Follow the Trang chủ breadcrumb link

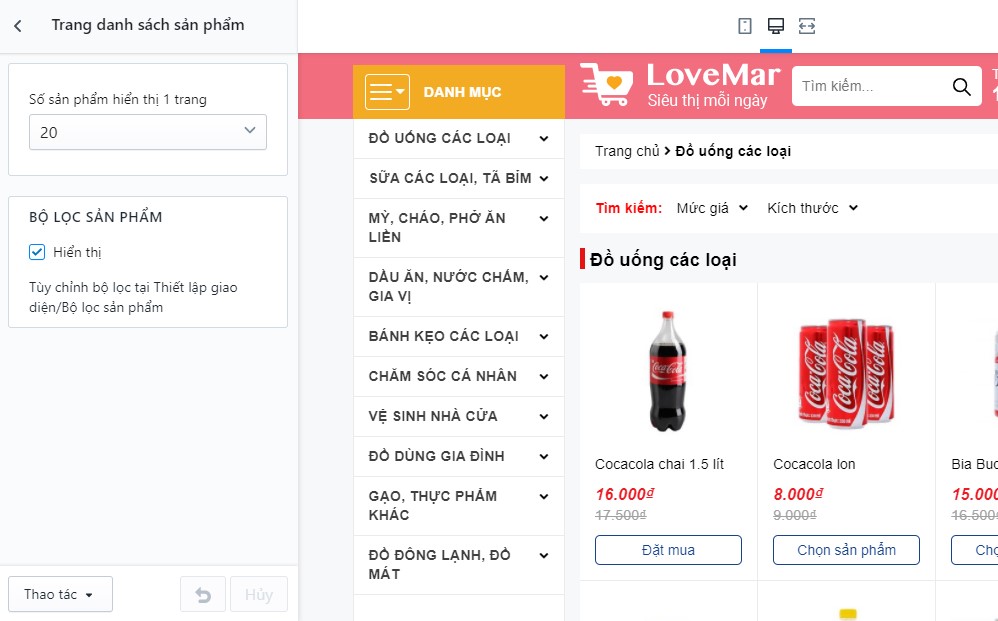click(627, 151)
